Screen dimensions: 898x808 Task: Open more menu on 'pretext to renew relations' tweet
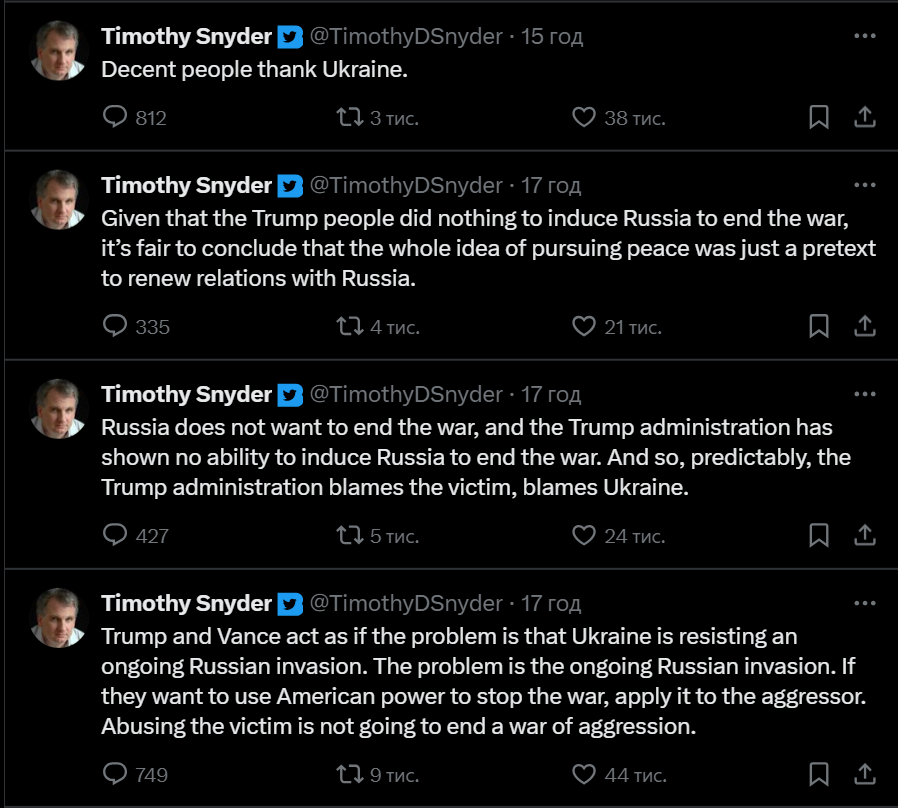coord(865,186)
